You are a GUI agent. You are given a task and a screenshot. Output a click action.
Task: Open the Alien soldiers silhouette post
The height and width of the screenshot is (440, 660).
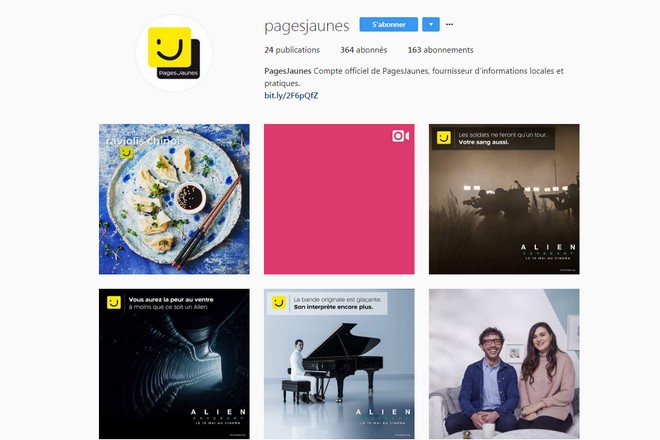(504, 199)
